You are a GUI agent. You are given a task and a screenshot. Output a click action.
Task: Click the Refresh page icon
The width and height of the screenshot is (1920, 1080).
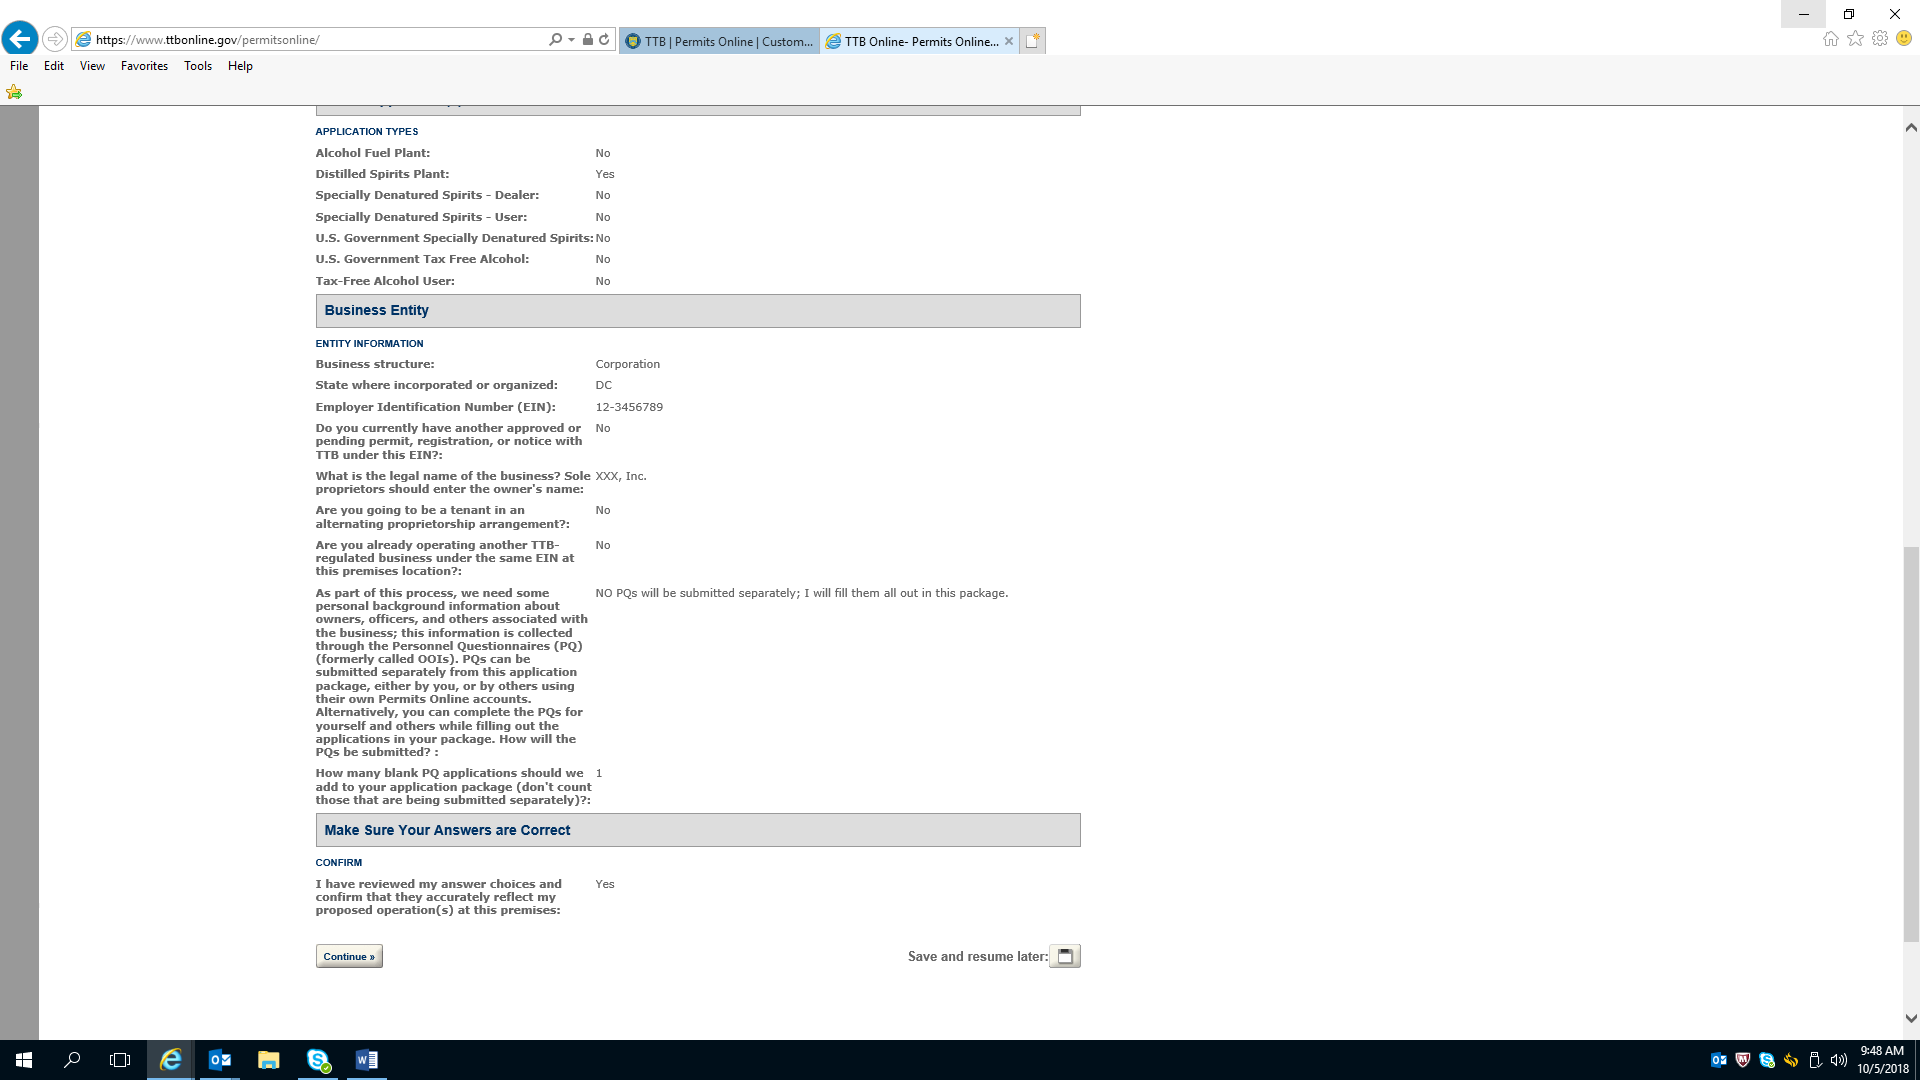(604, 40)
